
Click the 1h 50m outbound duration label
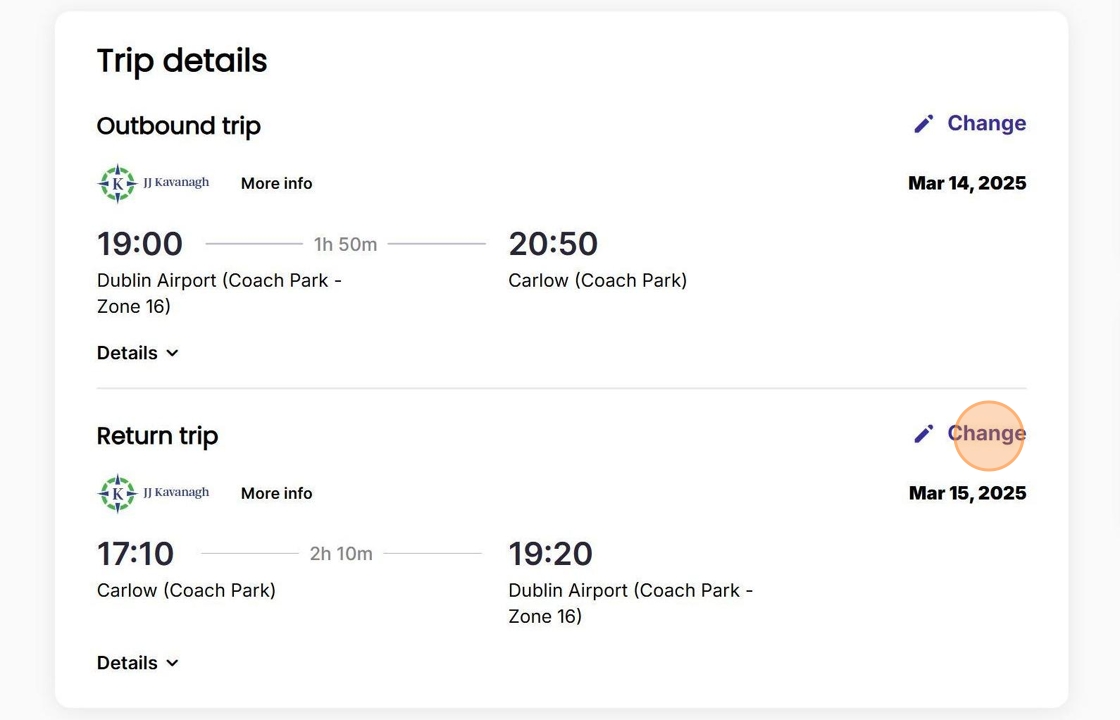click(345, 244)
